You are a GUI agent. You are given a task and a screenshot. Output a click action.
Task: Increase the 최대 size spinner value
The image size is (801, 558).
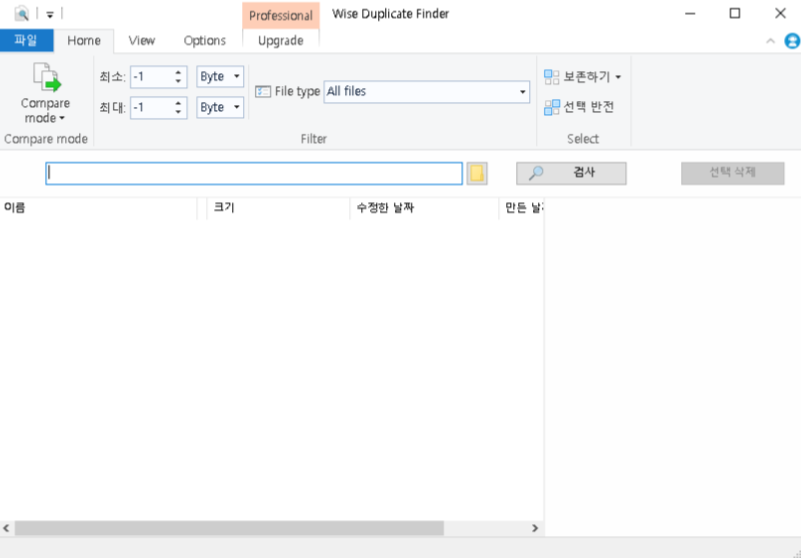tap(178, 103)
